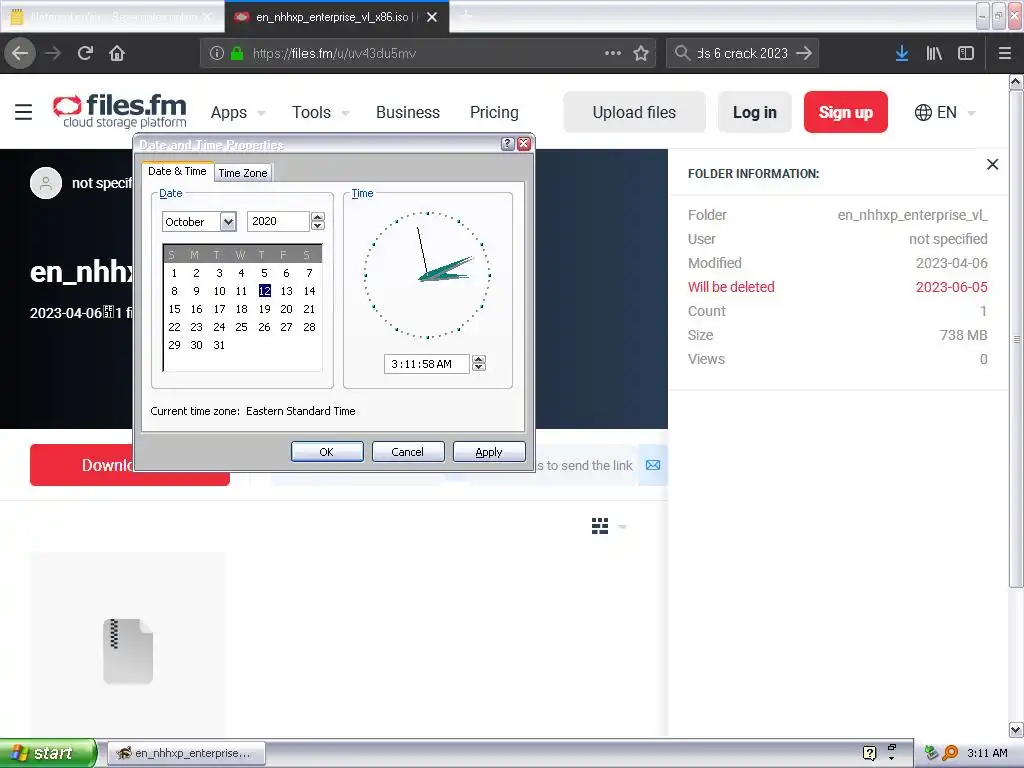
Task: Click the Will be deleted date 2023-06-05
Action: point(952,287)
